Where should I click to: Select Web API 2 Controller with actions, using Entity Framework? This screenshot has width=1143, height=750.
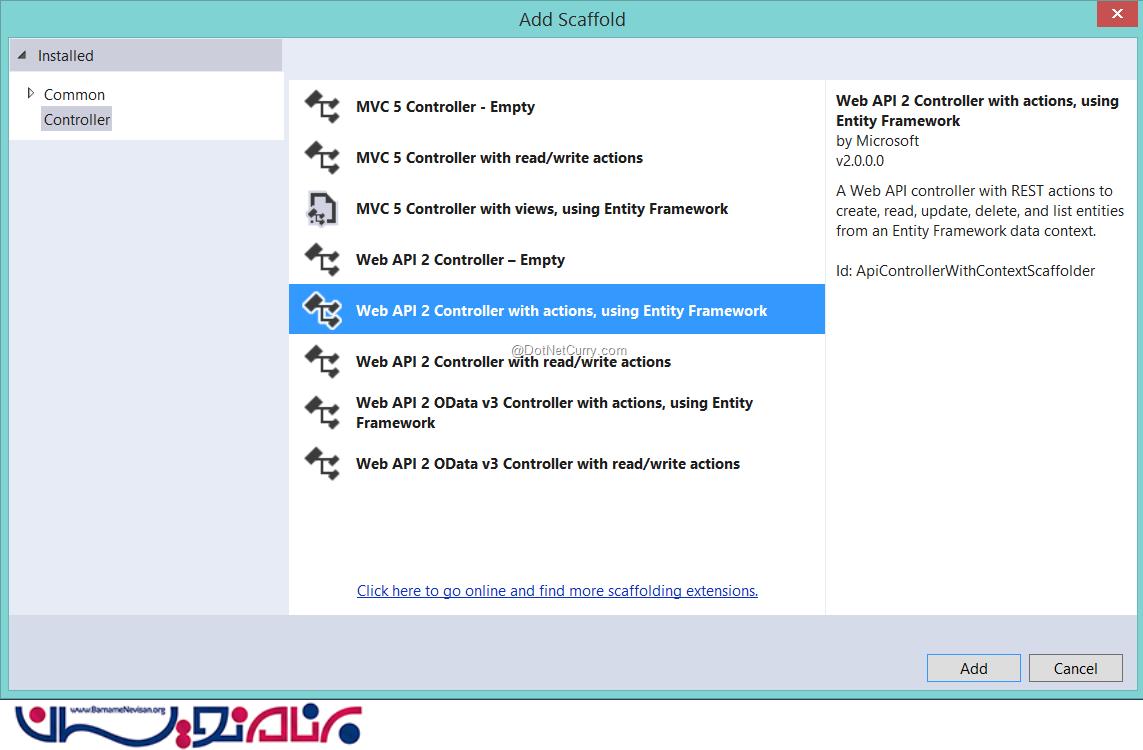tap(557, 310)
